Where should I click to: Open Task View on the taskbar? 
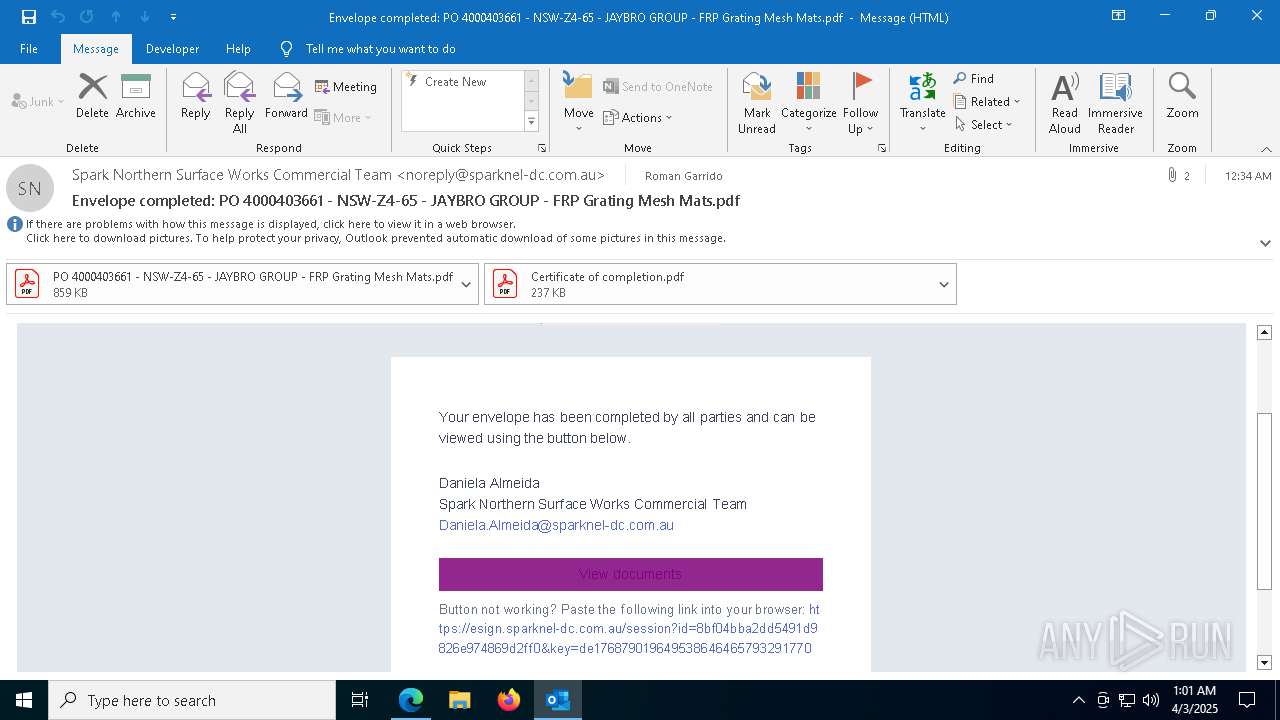pyautogui.click(x=360, y=700)
